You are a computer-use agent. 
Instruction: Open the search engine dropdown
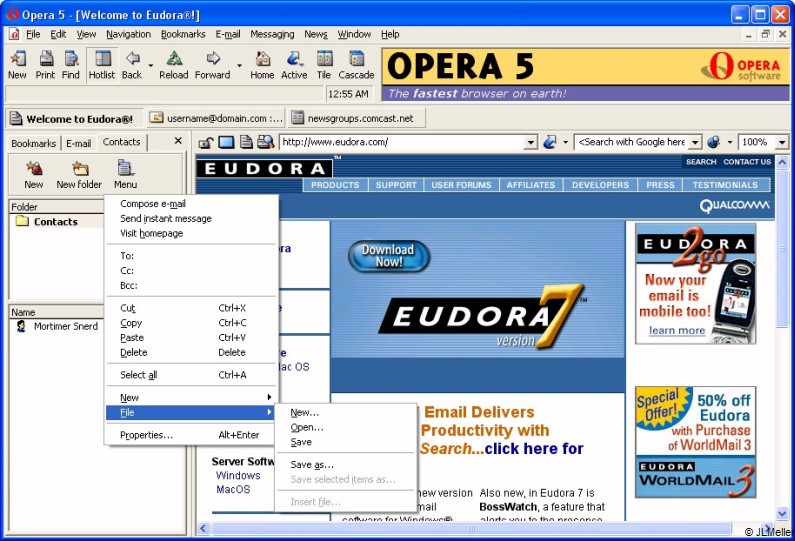(x=695, y=143)
